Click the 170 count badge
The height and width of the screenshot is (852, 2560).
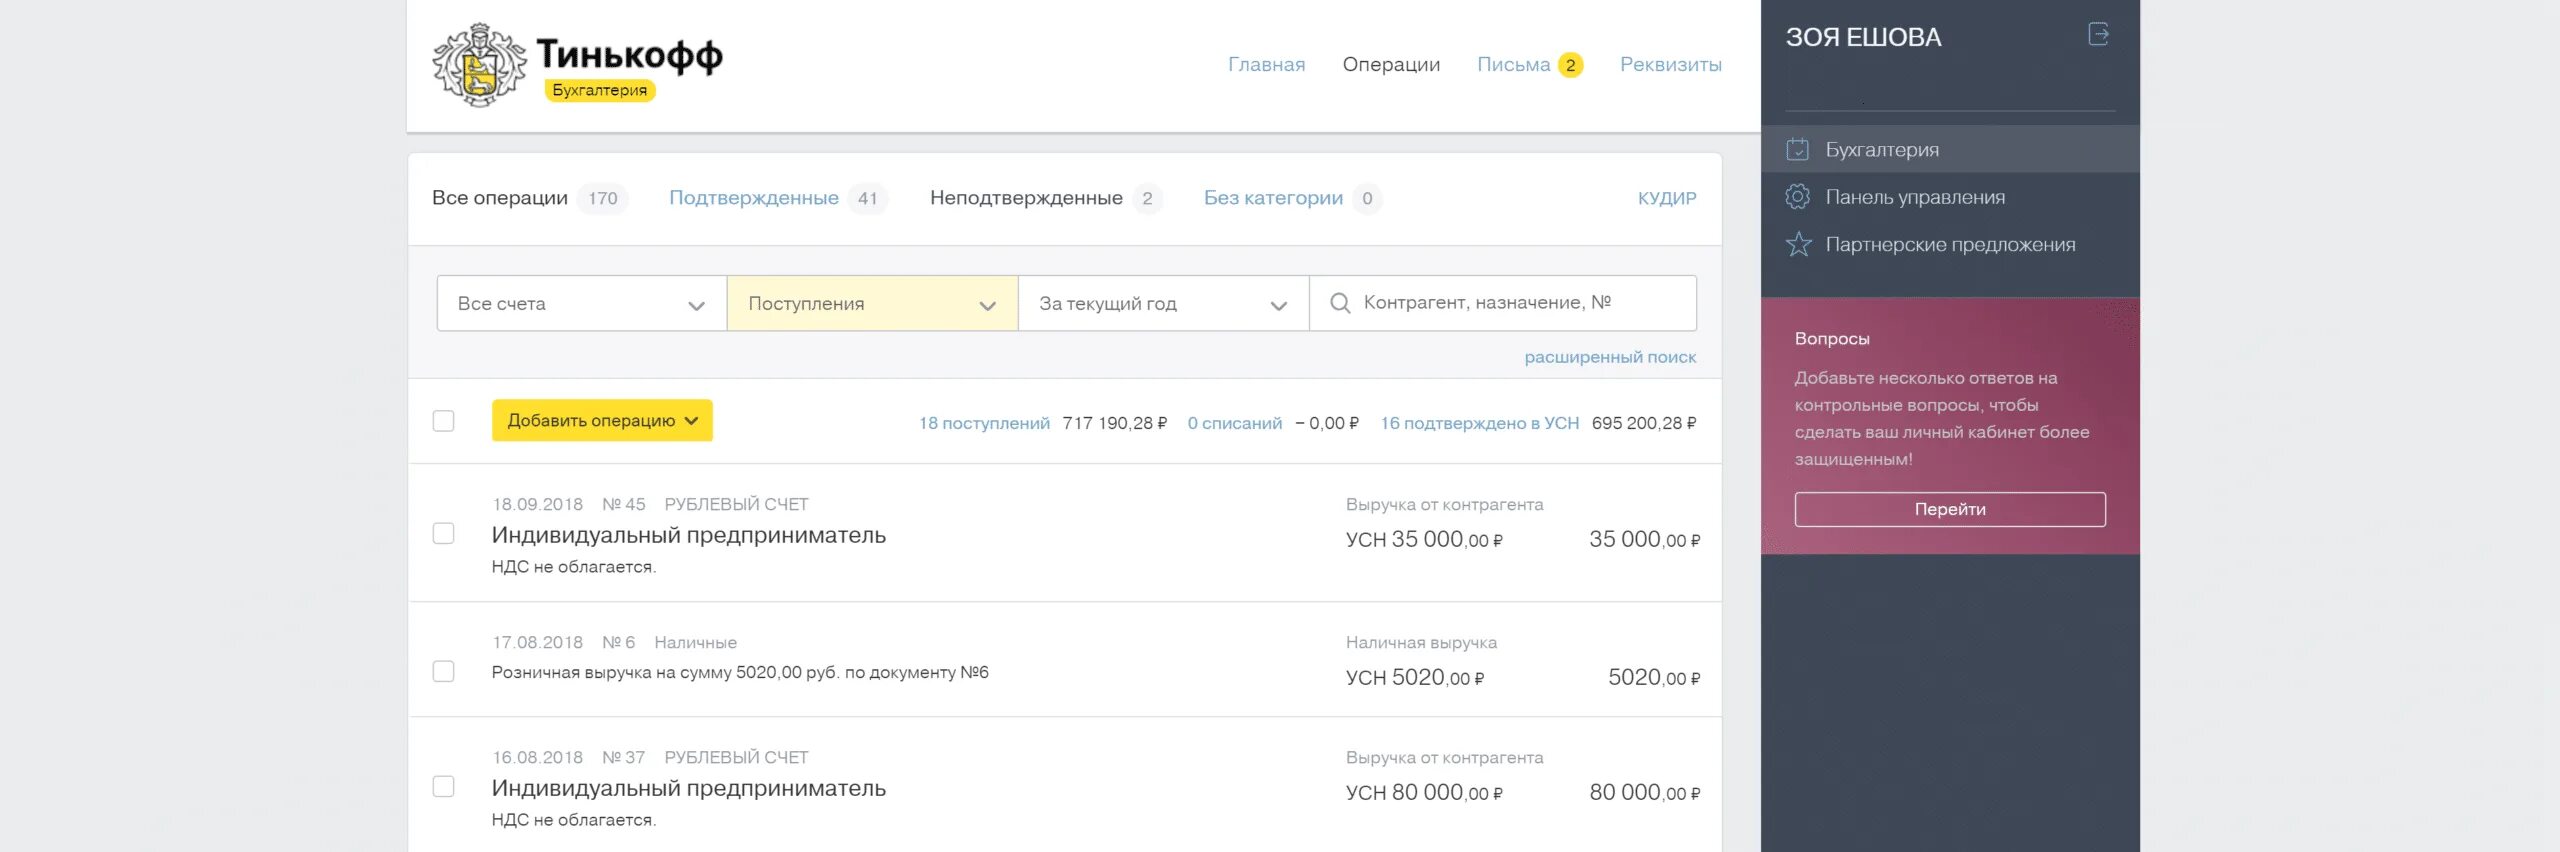603,198
